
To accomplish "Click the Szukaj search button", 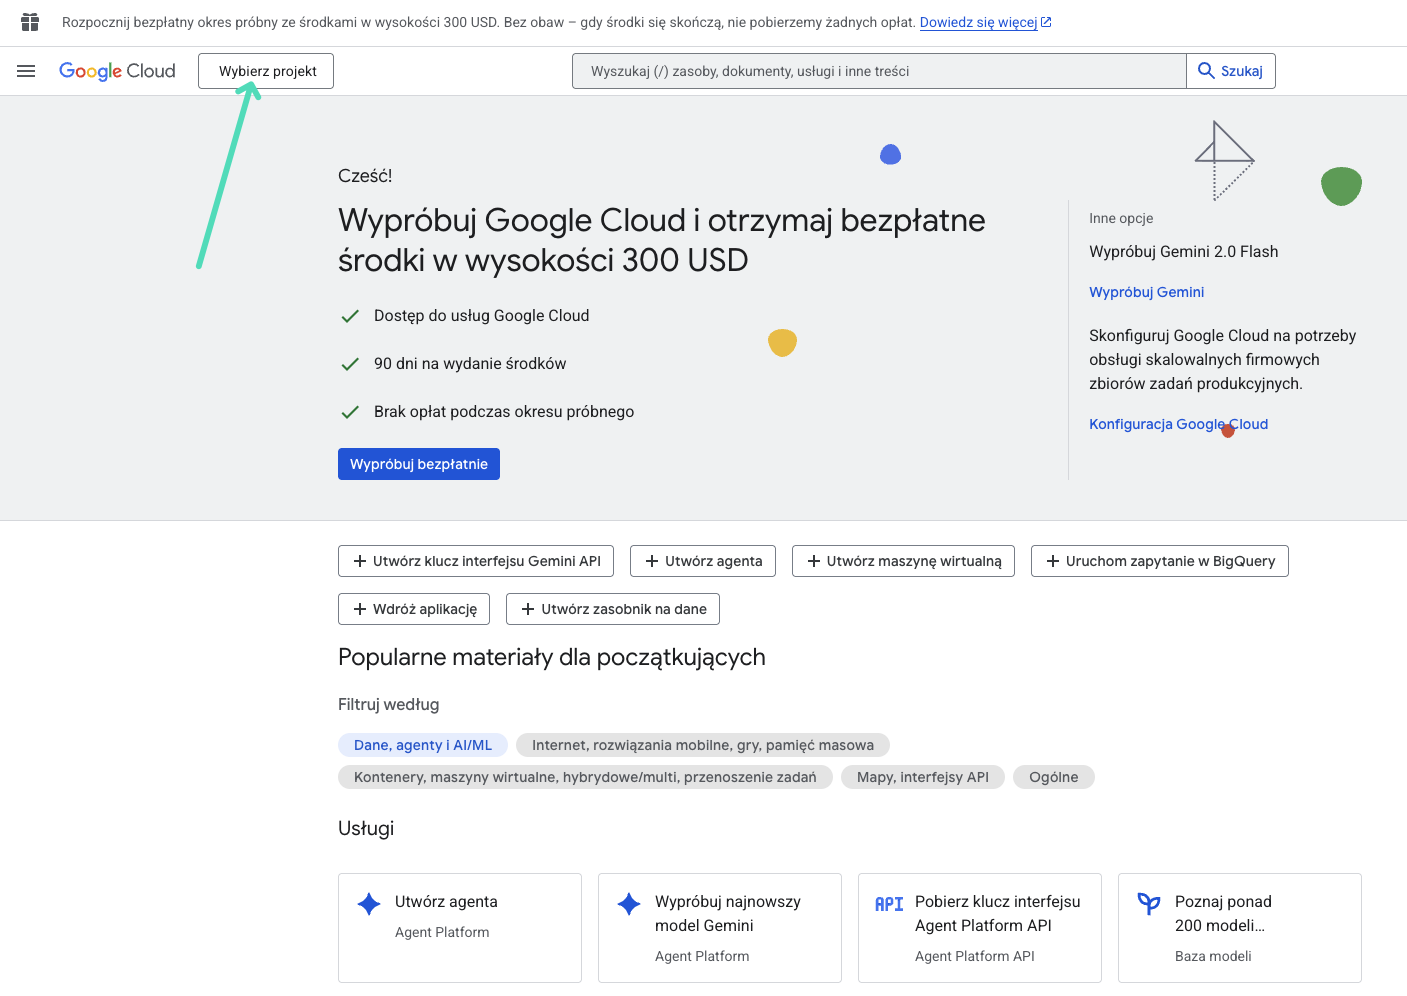I will [x=1231, y=71].
